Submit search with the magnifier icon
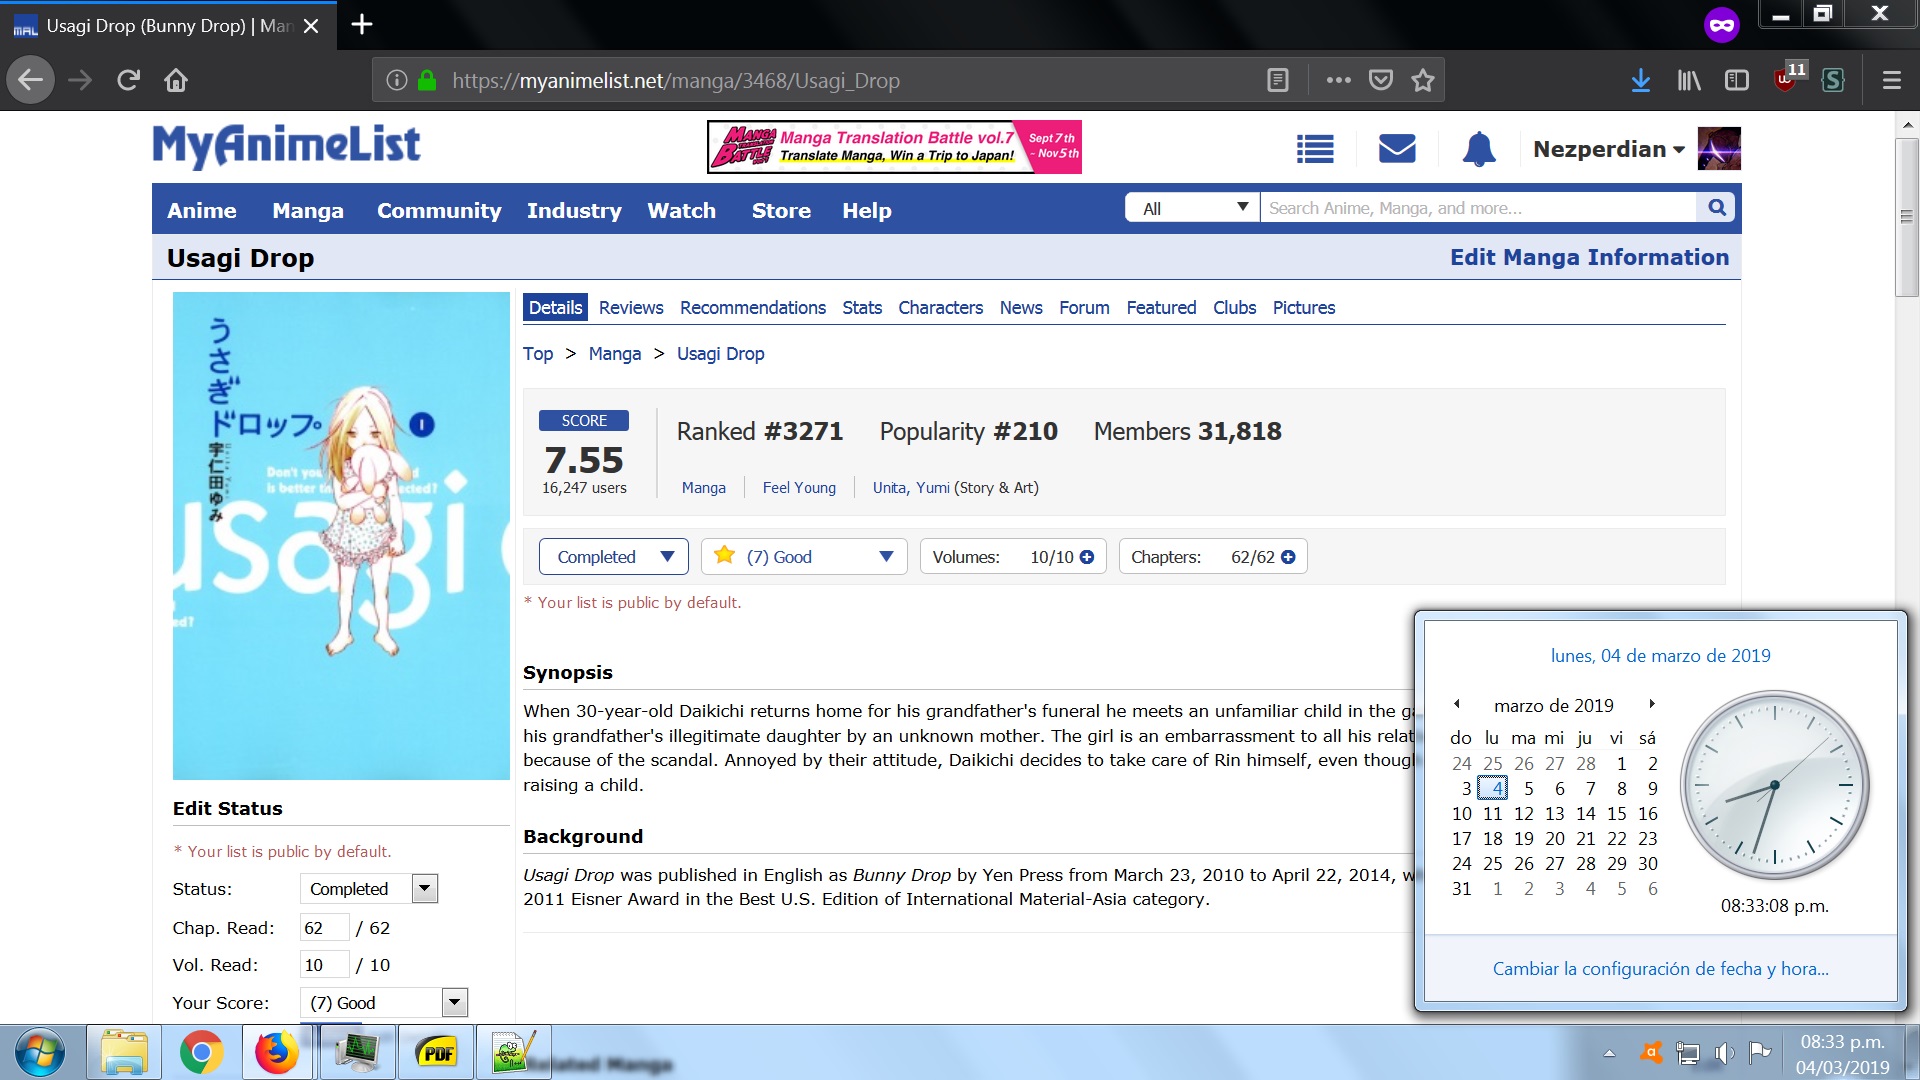 click(x=1717, y=208)
